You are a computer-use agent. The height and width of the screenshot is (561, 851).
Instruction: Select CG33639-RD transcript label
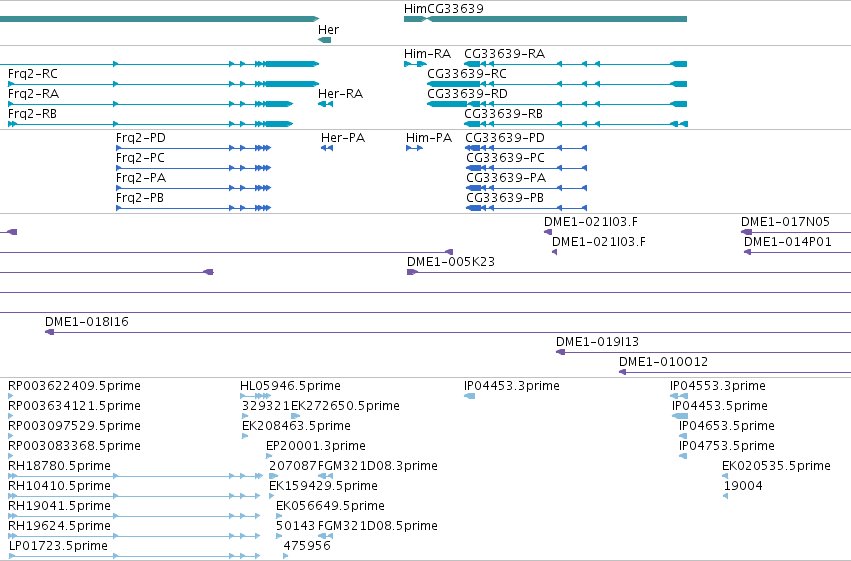(467, 94)
